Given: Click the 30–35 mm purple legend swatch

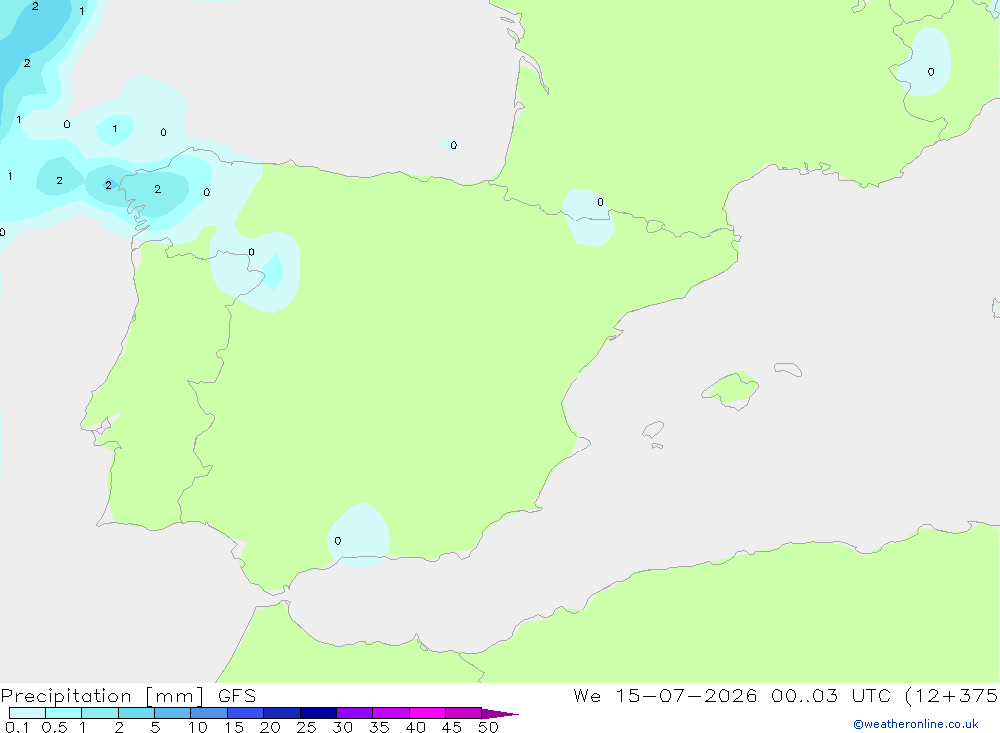Looking at the screenshot, I should coord(355,713).
